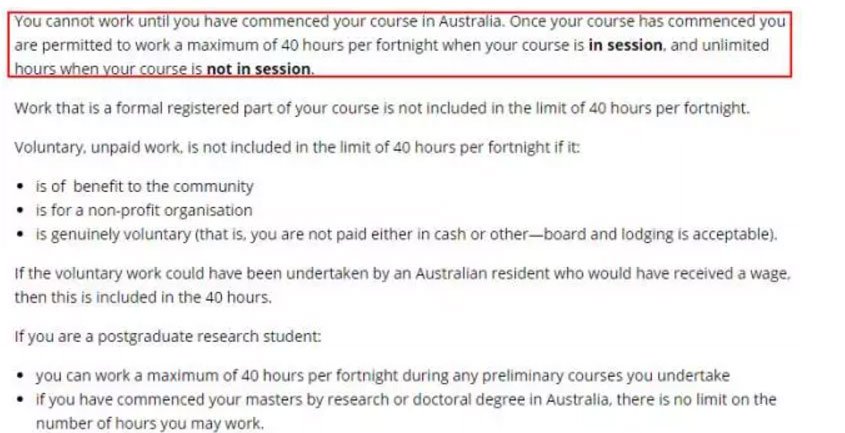Click 'then this is included in the 40 hours' line
The image size is (845, 433).
coord(143,298)
